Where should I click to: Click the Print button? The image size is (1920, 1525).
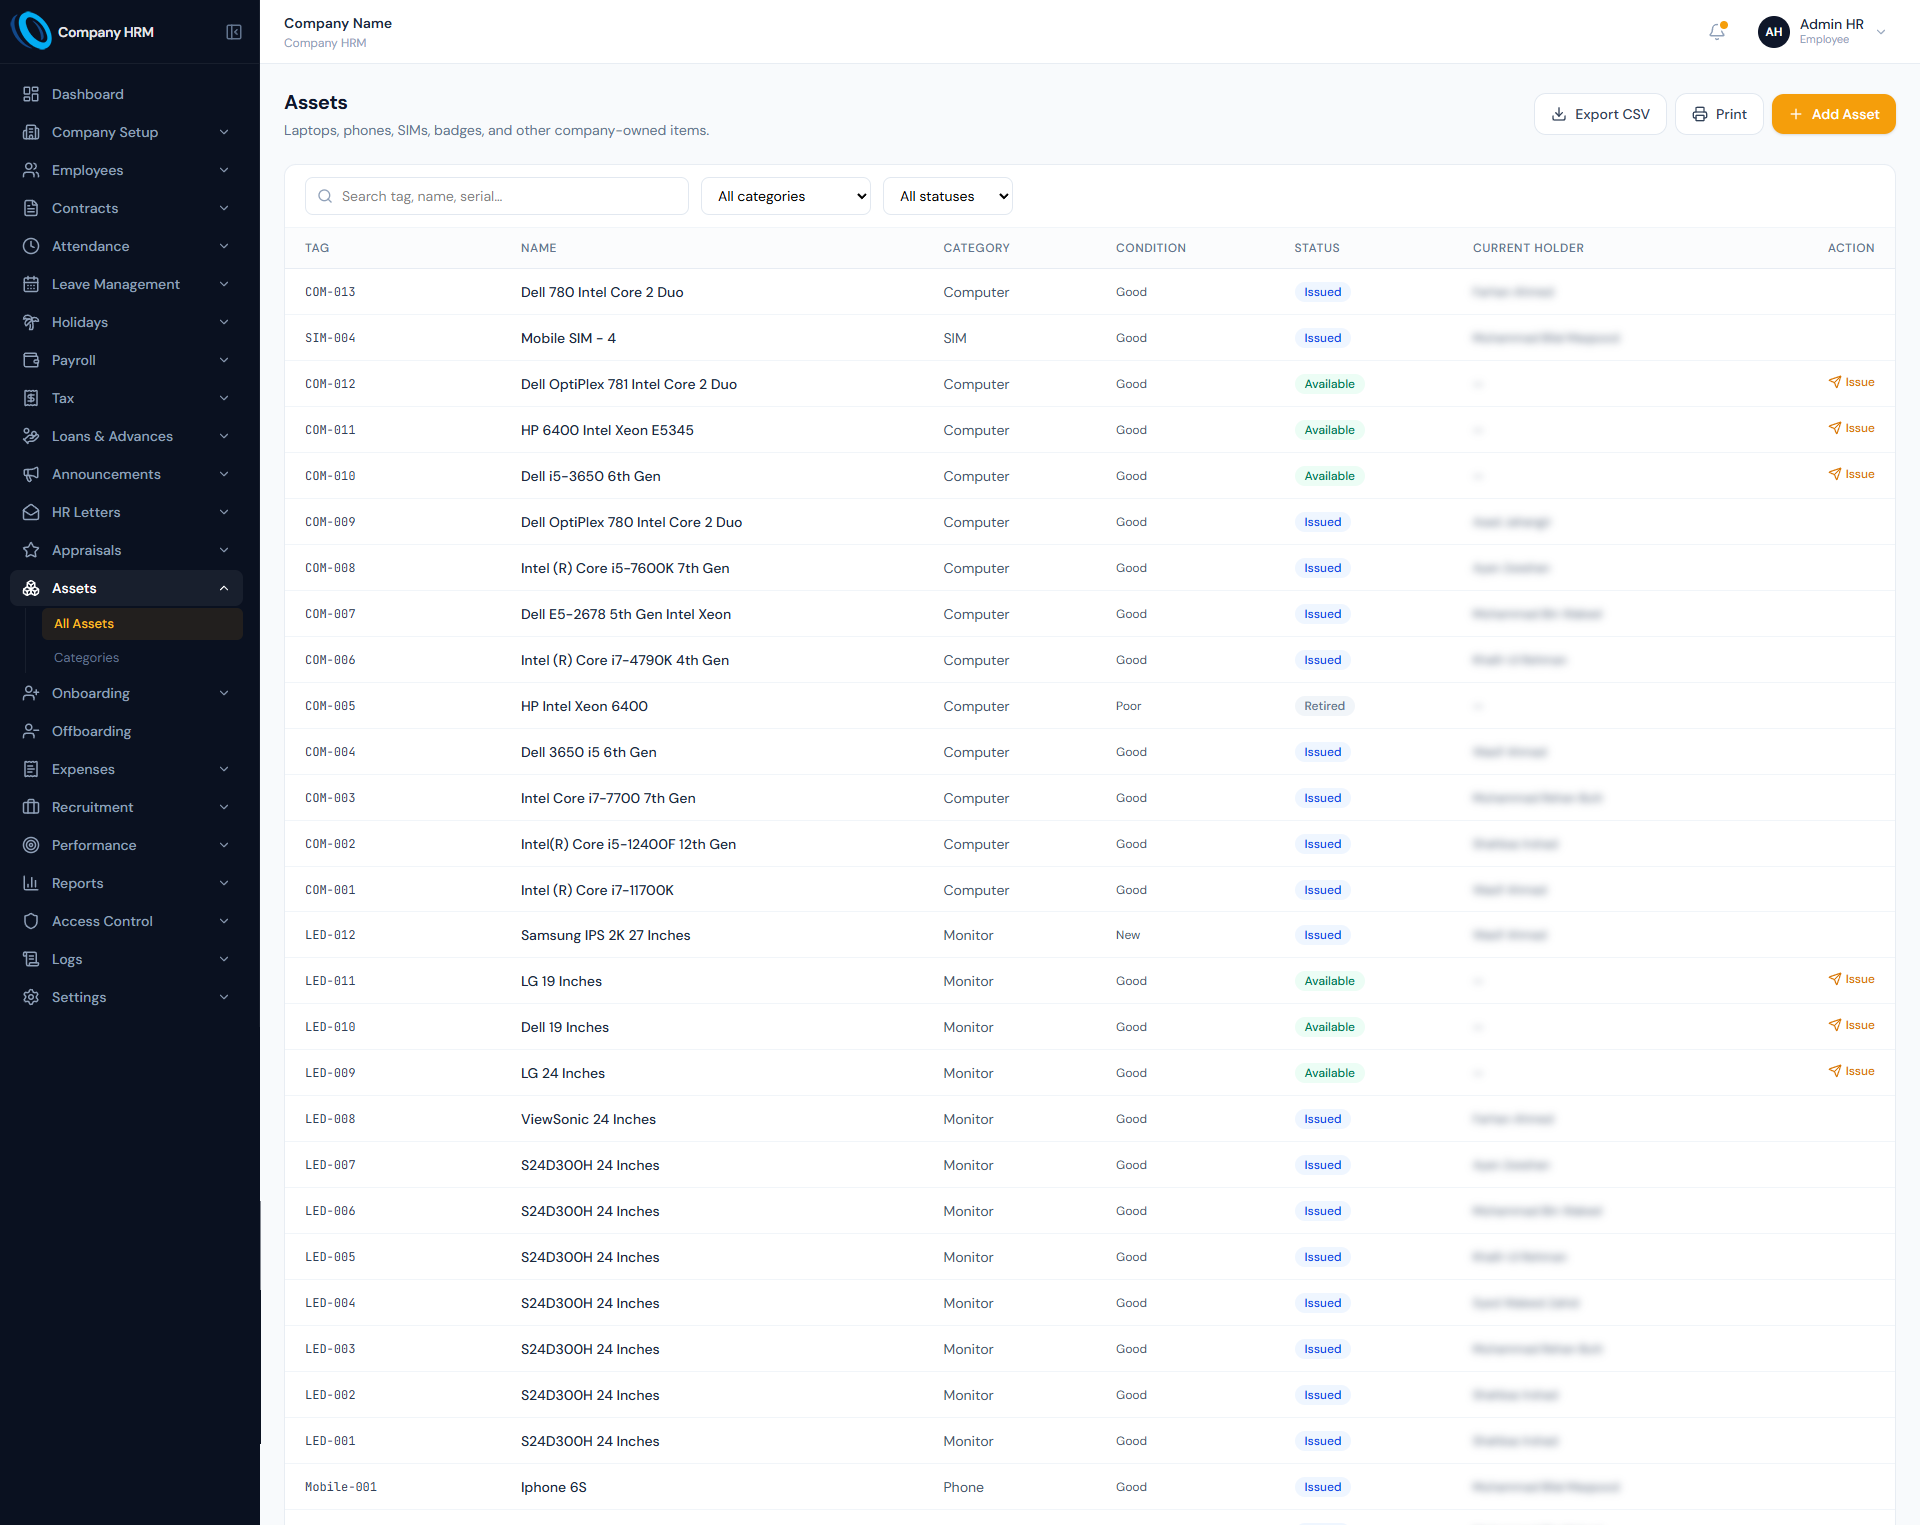pyautogui.click(x=1719, y=114)
